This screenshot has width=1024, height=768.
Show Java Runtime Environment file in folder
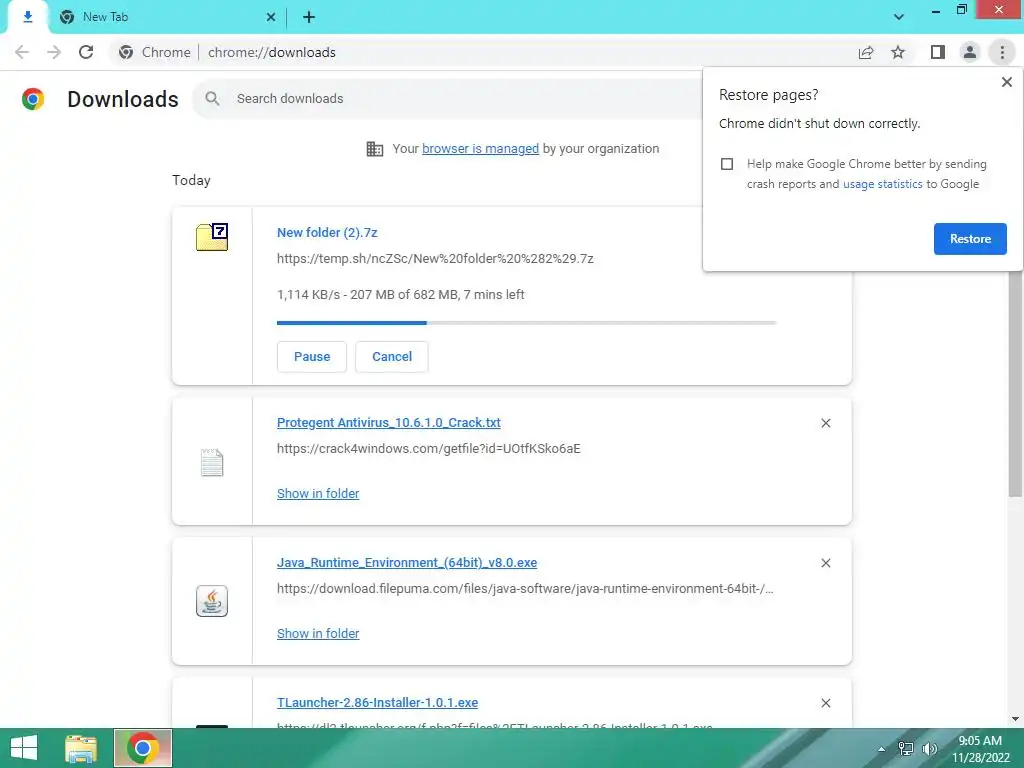click(x=318, y=633)
